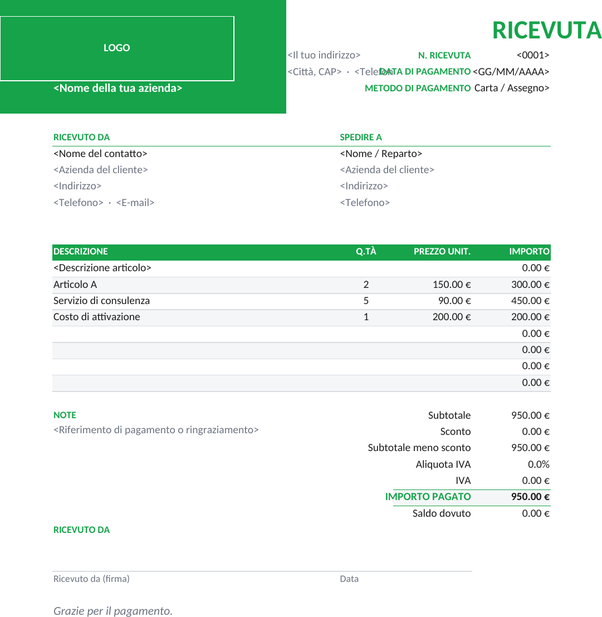
Task: Click quantity 5 in Servizio di consulenza row
Action: tap(366, 301)
